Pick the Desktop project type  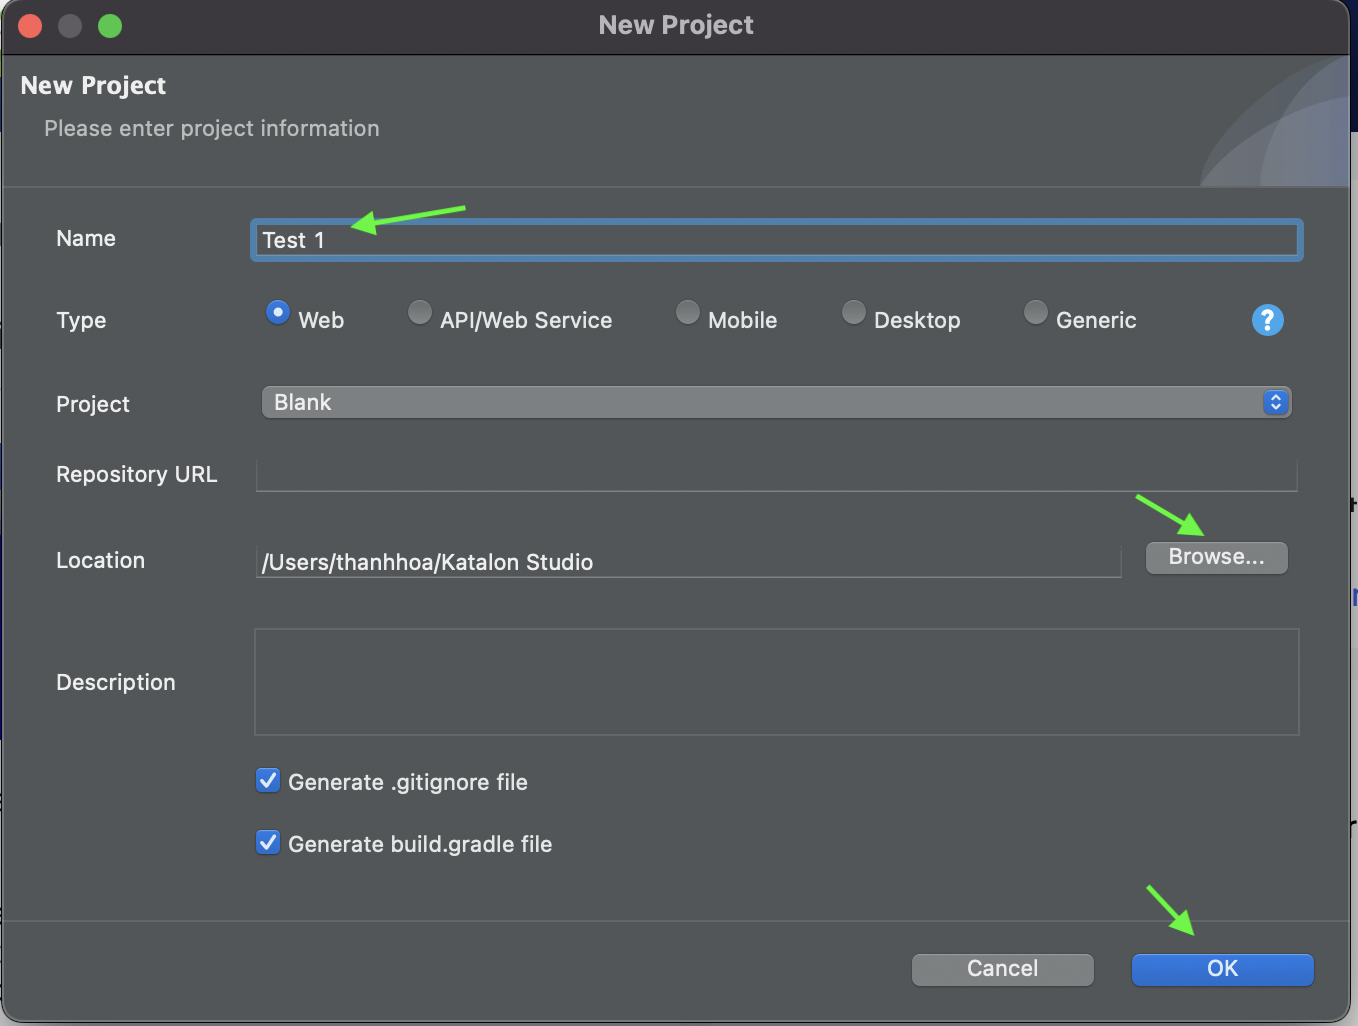tap(854, 313)
